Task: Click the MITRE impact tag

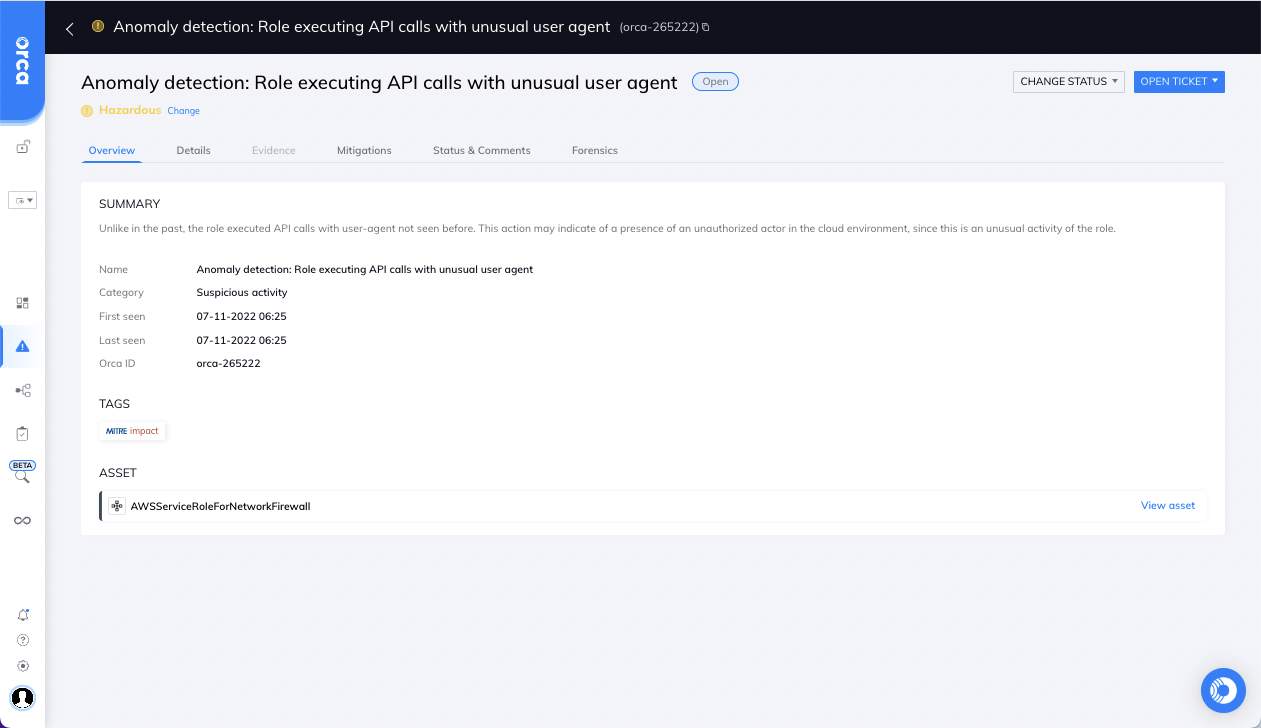Action: 132,431
